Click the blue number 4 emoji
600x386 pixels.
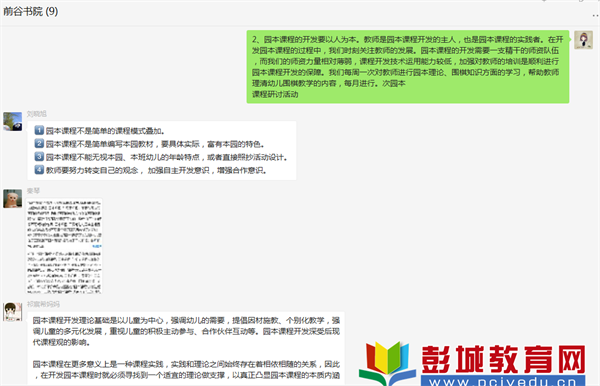coord(39,169)
